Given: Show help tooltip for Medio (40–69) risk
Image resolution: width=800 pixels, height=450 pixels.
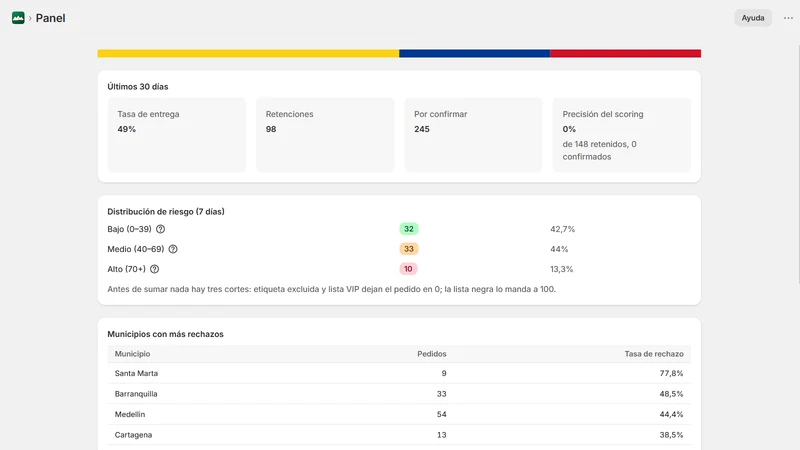Looking at the screenshot, I should [173, 249].
